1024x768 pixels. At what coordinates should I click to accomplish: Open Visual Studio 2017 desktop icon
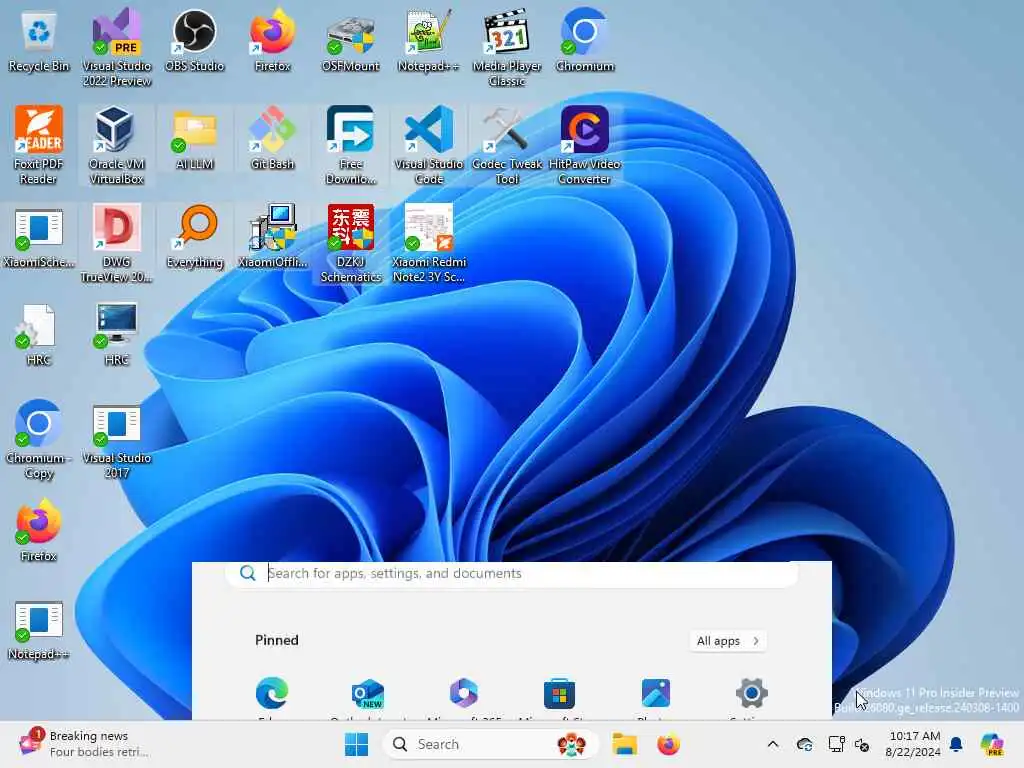(x=117, y=440)
